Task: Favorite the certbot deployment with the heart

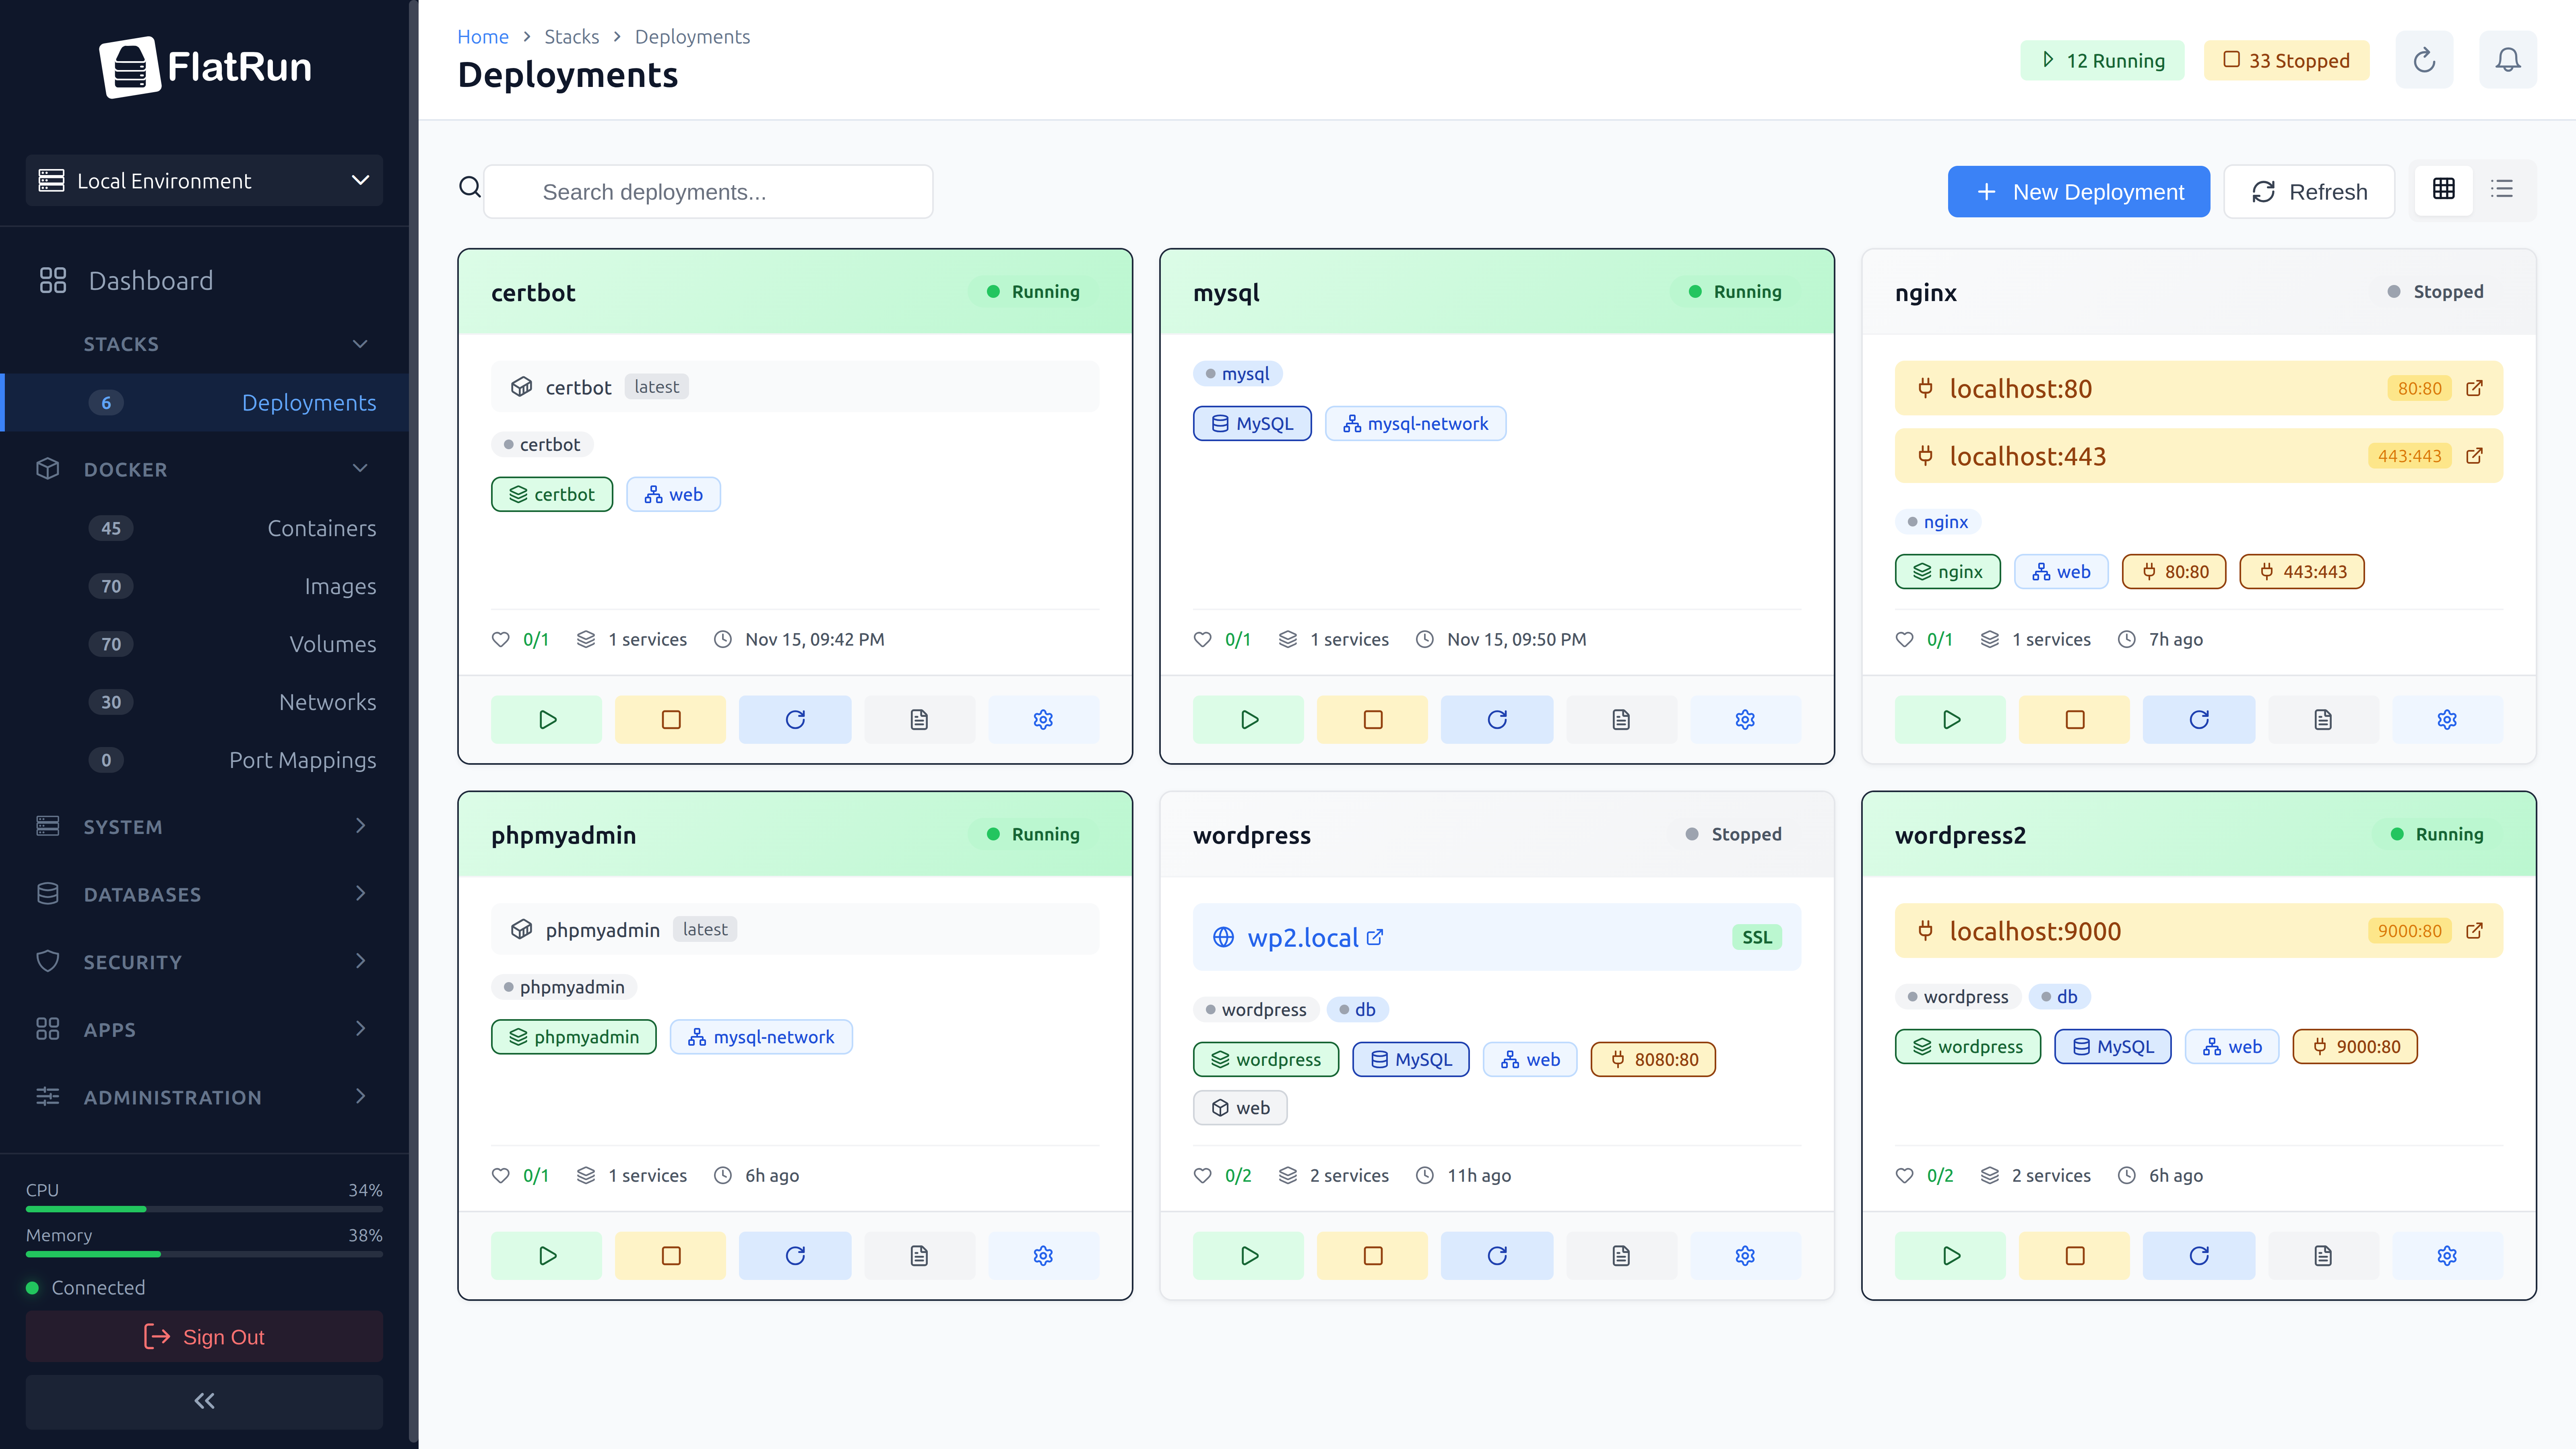Action: [501, 639]
